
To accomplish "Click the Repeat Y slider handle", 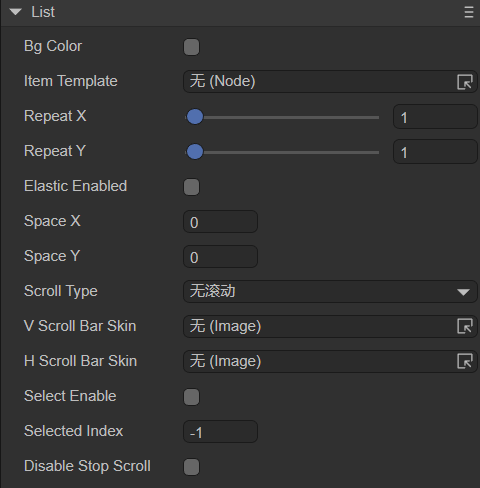I will click(195, 152).
